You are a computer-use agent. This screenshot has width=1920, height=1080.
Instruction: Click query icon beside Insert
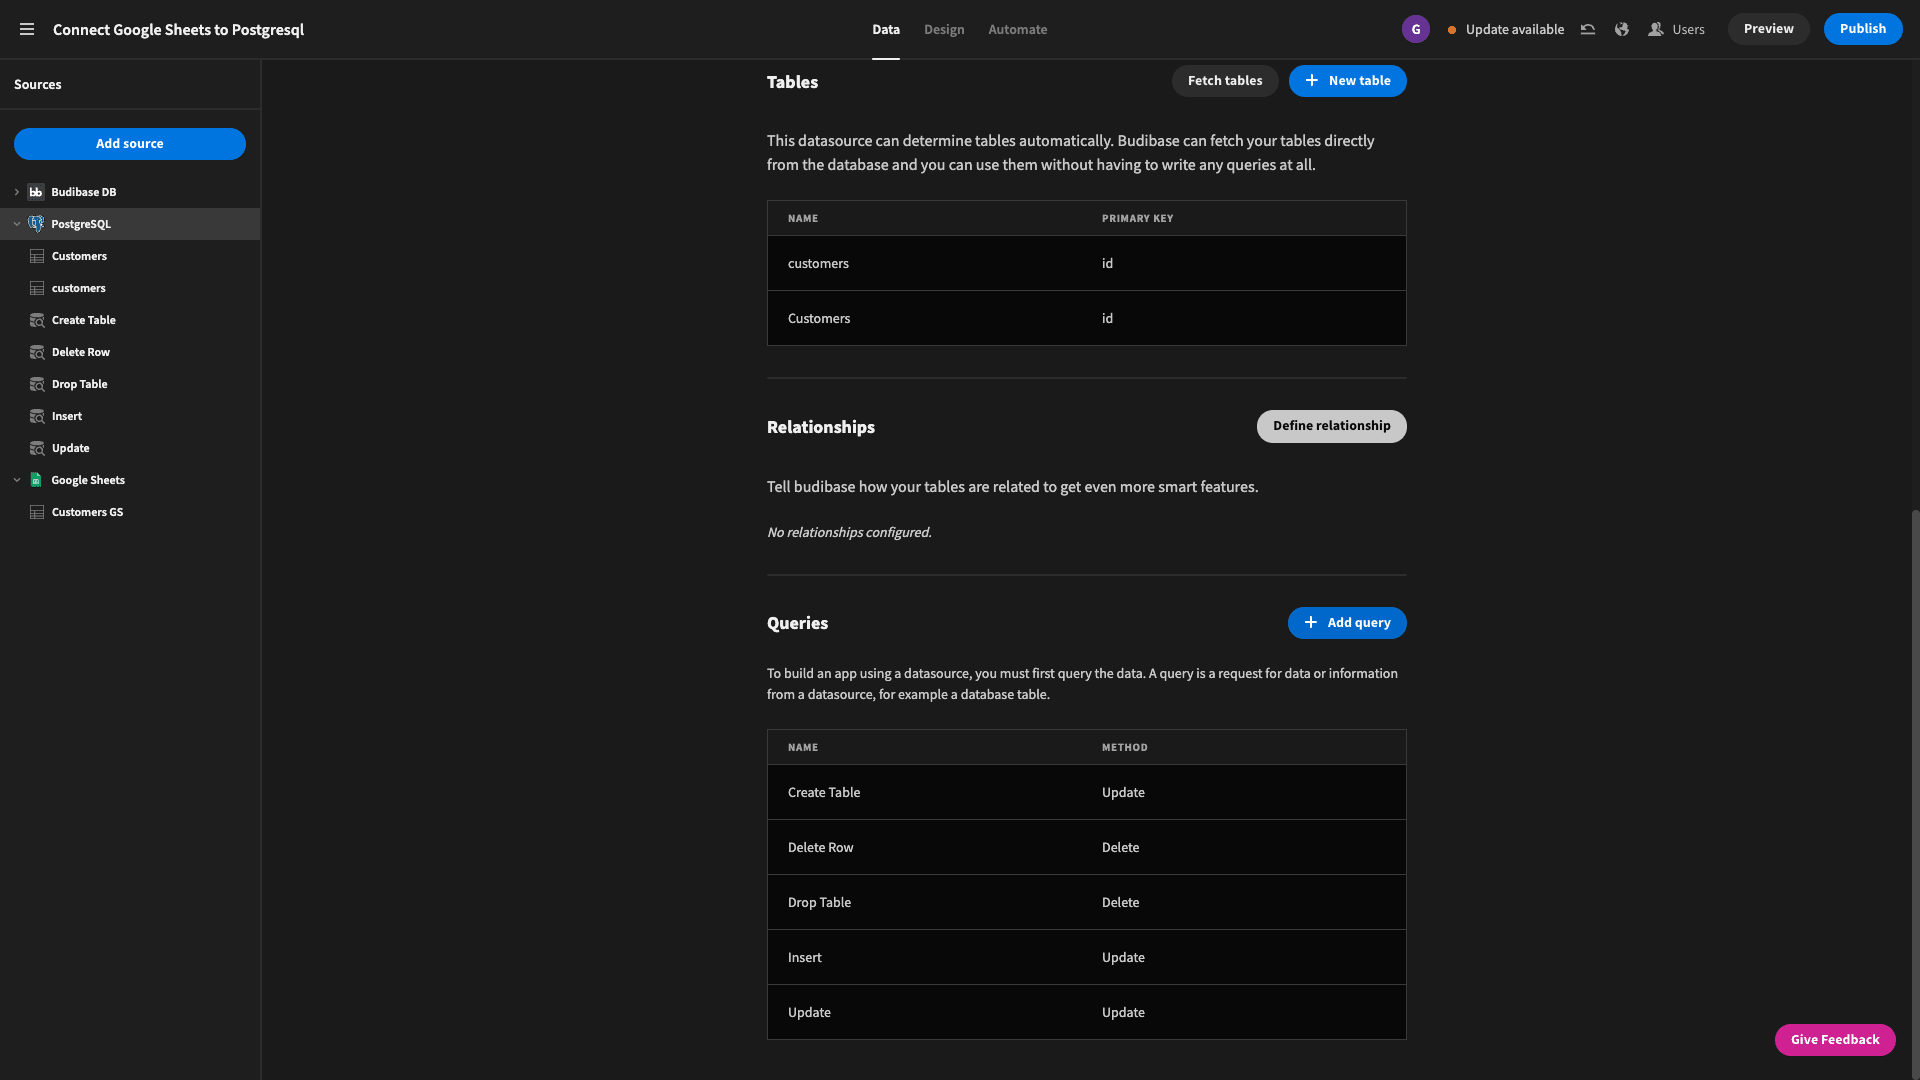[37, 416]
